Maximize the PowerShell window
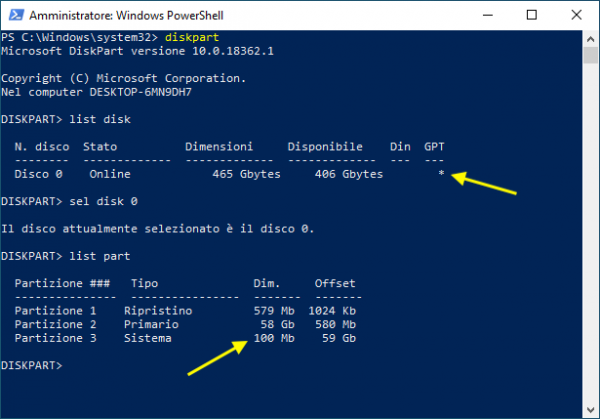Screen dimensions: 600x419 (x=532, y=14)
